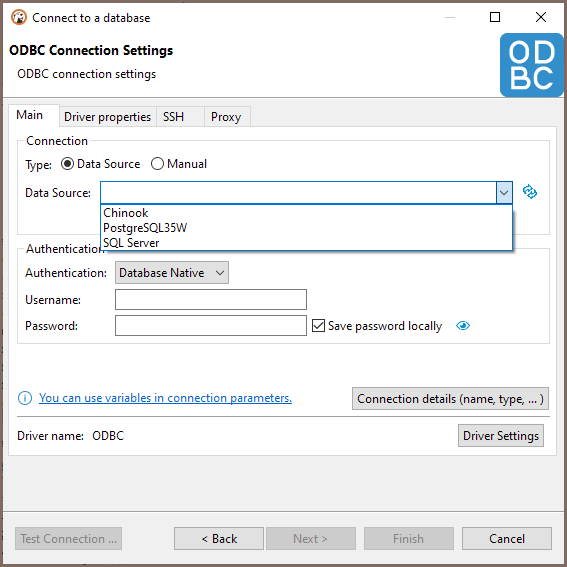Viewport: 567px width, 567px height.
Task: Click the Driver Settings button
Action: point(500,436)
